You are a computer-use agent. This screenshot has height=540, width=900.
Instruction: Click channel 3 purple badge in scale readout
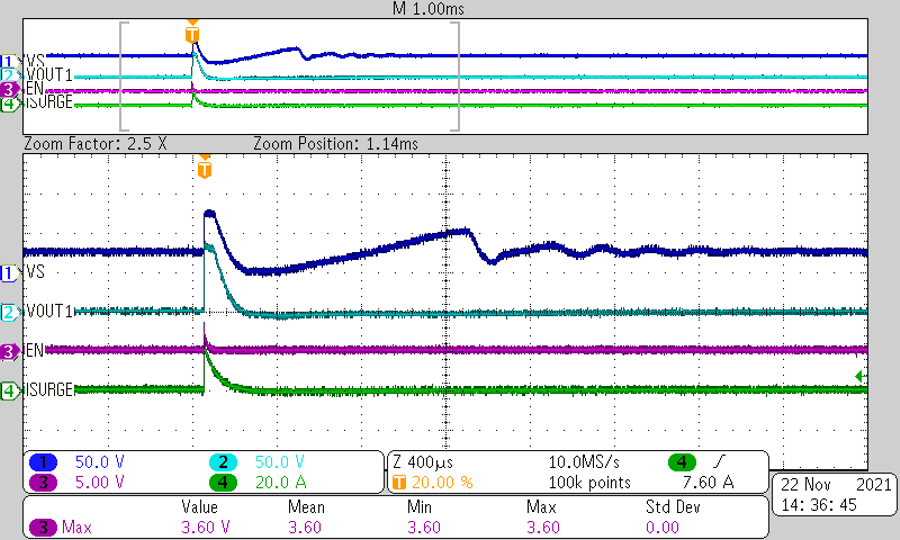pos(43,482)
